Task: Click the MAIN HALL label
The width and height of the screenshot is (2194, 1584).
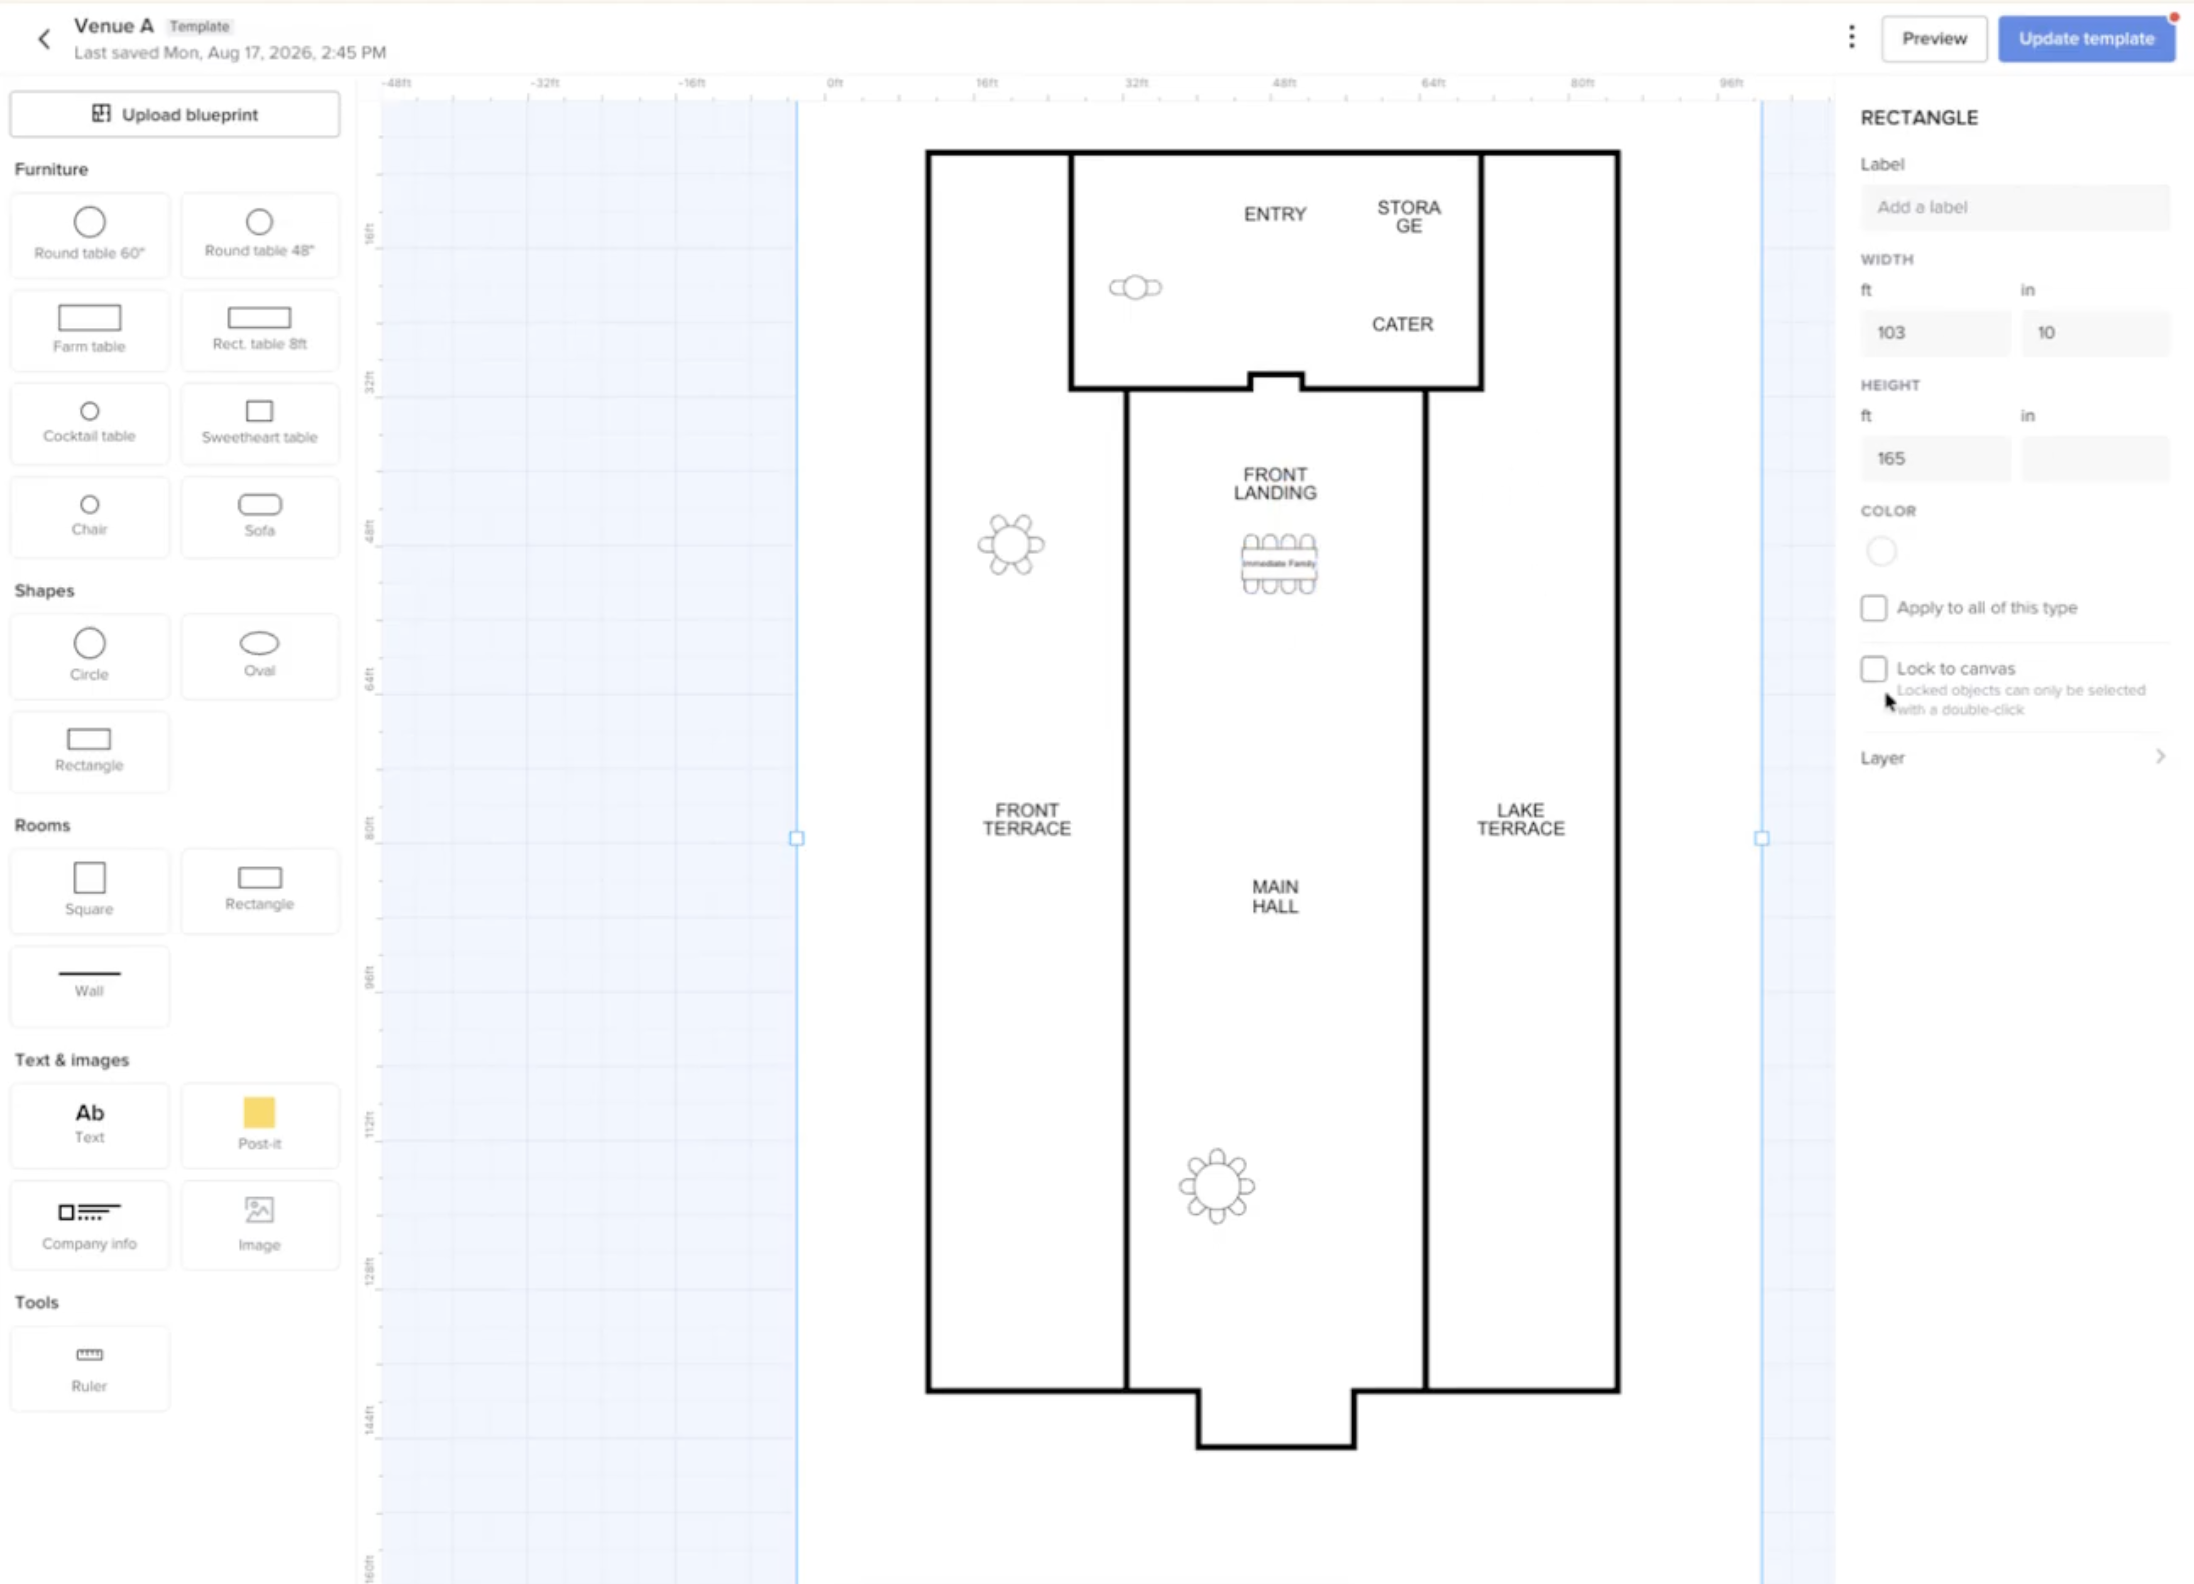Action: (x=1275, y=896)
